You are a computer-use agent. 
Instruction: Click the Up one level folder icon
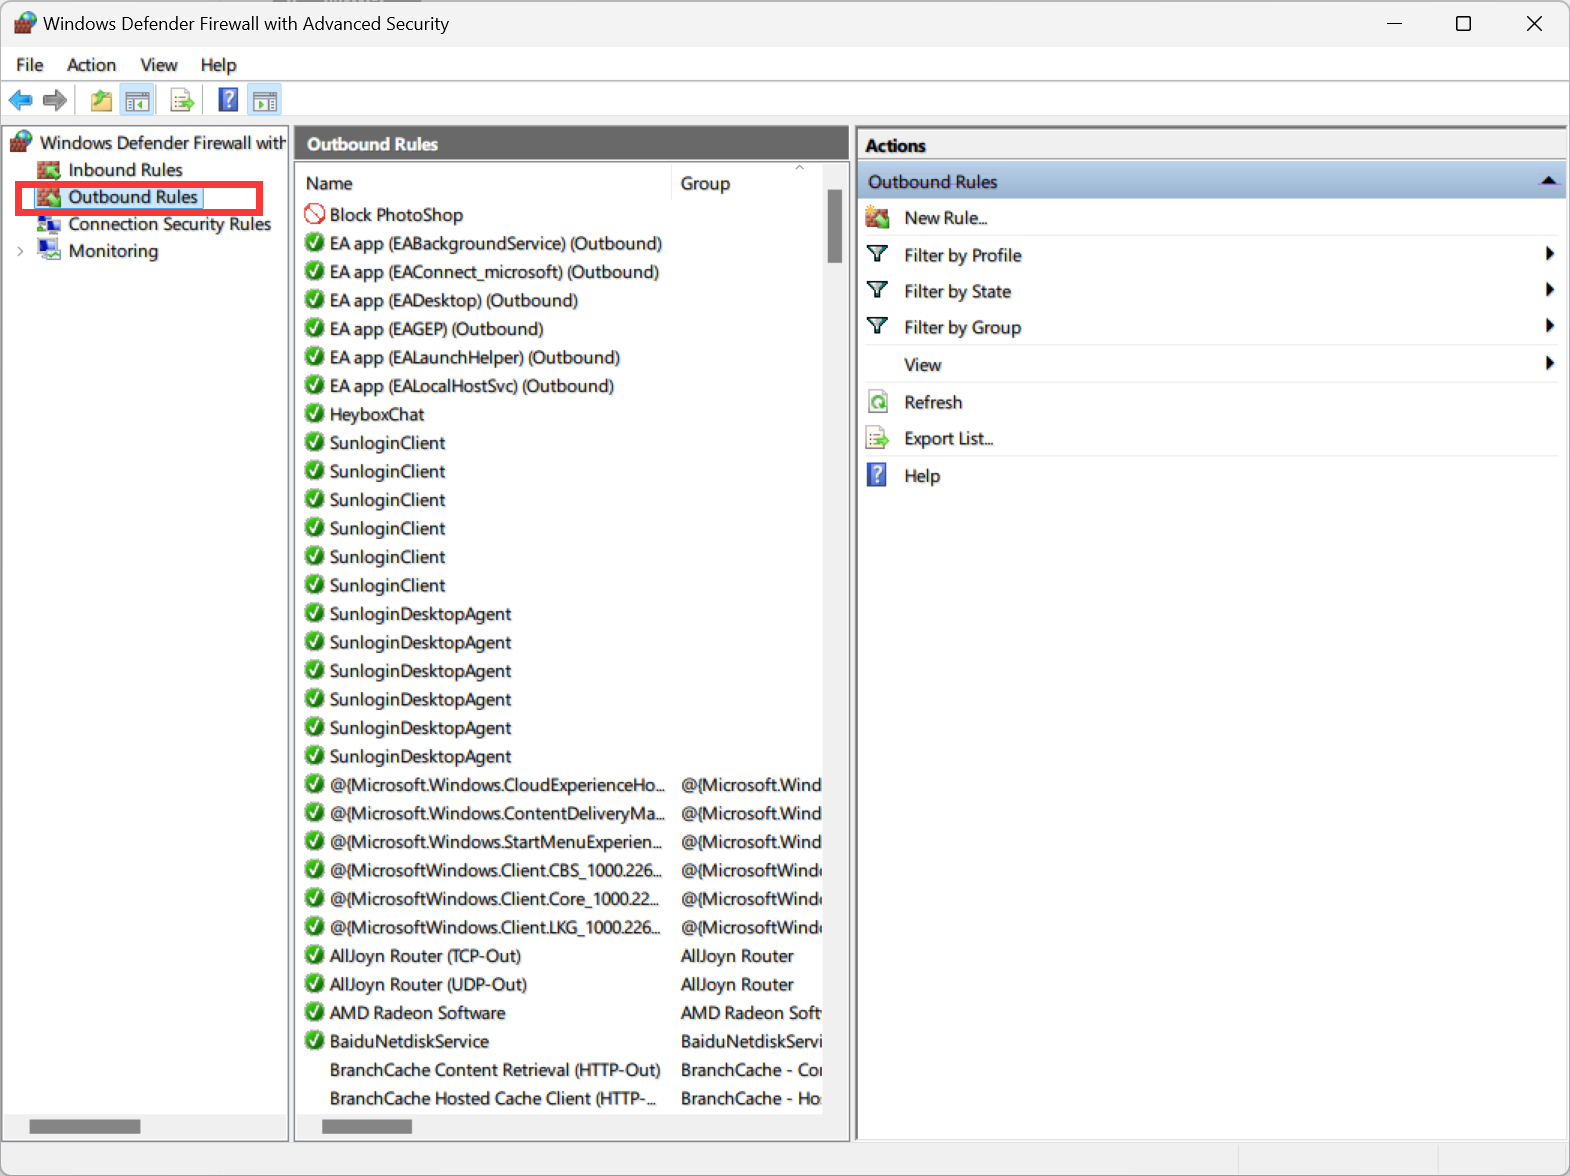pos(101,100)
